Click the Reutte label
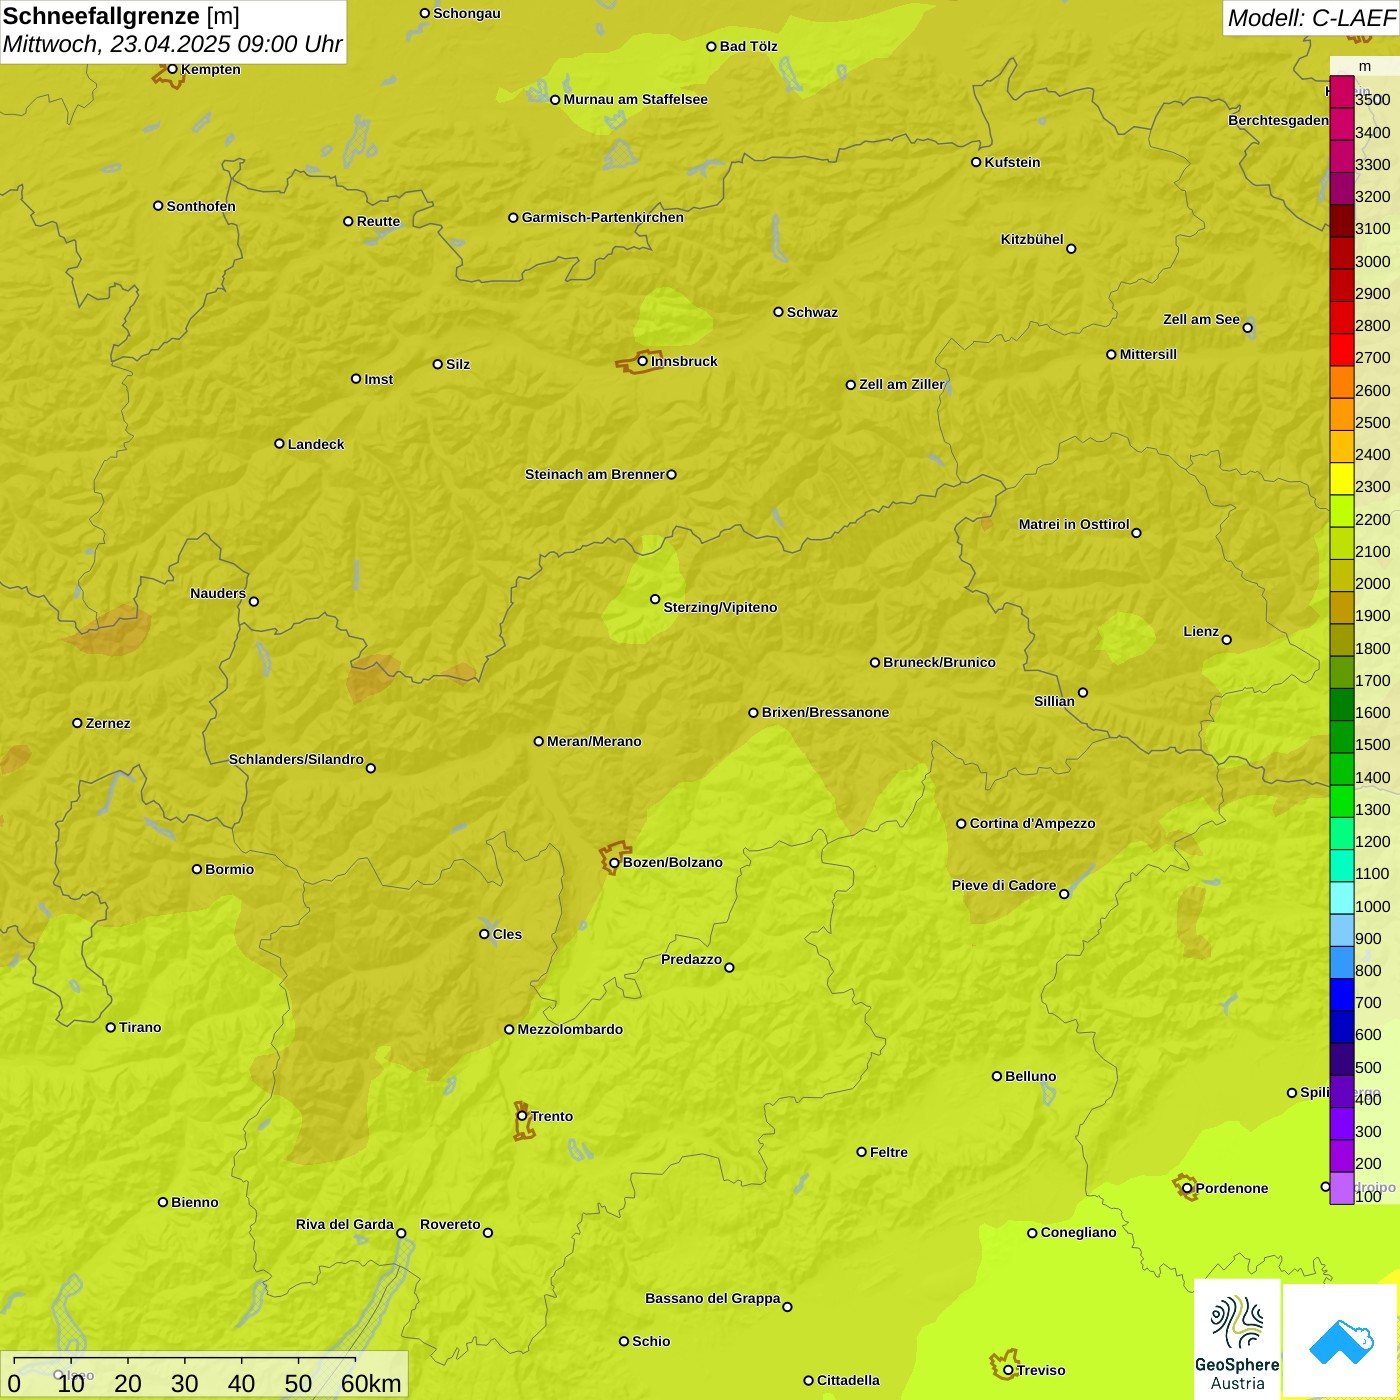The width and height of the screenshot is (1400, 1400). click(x=378, y=221)
